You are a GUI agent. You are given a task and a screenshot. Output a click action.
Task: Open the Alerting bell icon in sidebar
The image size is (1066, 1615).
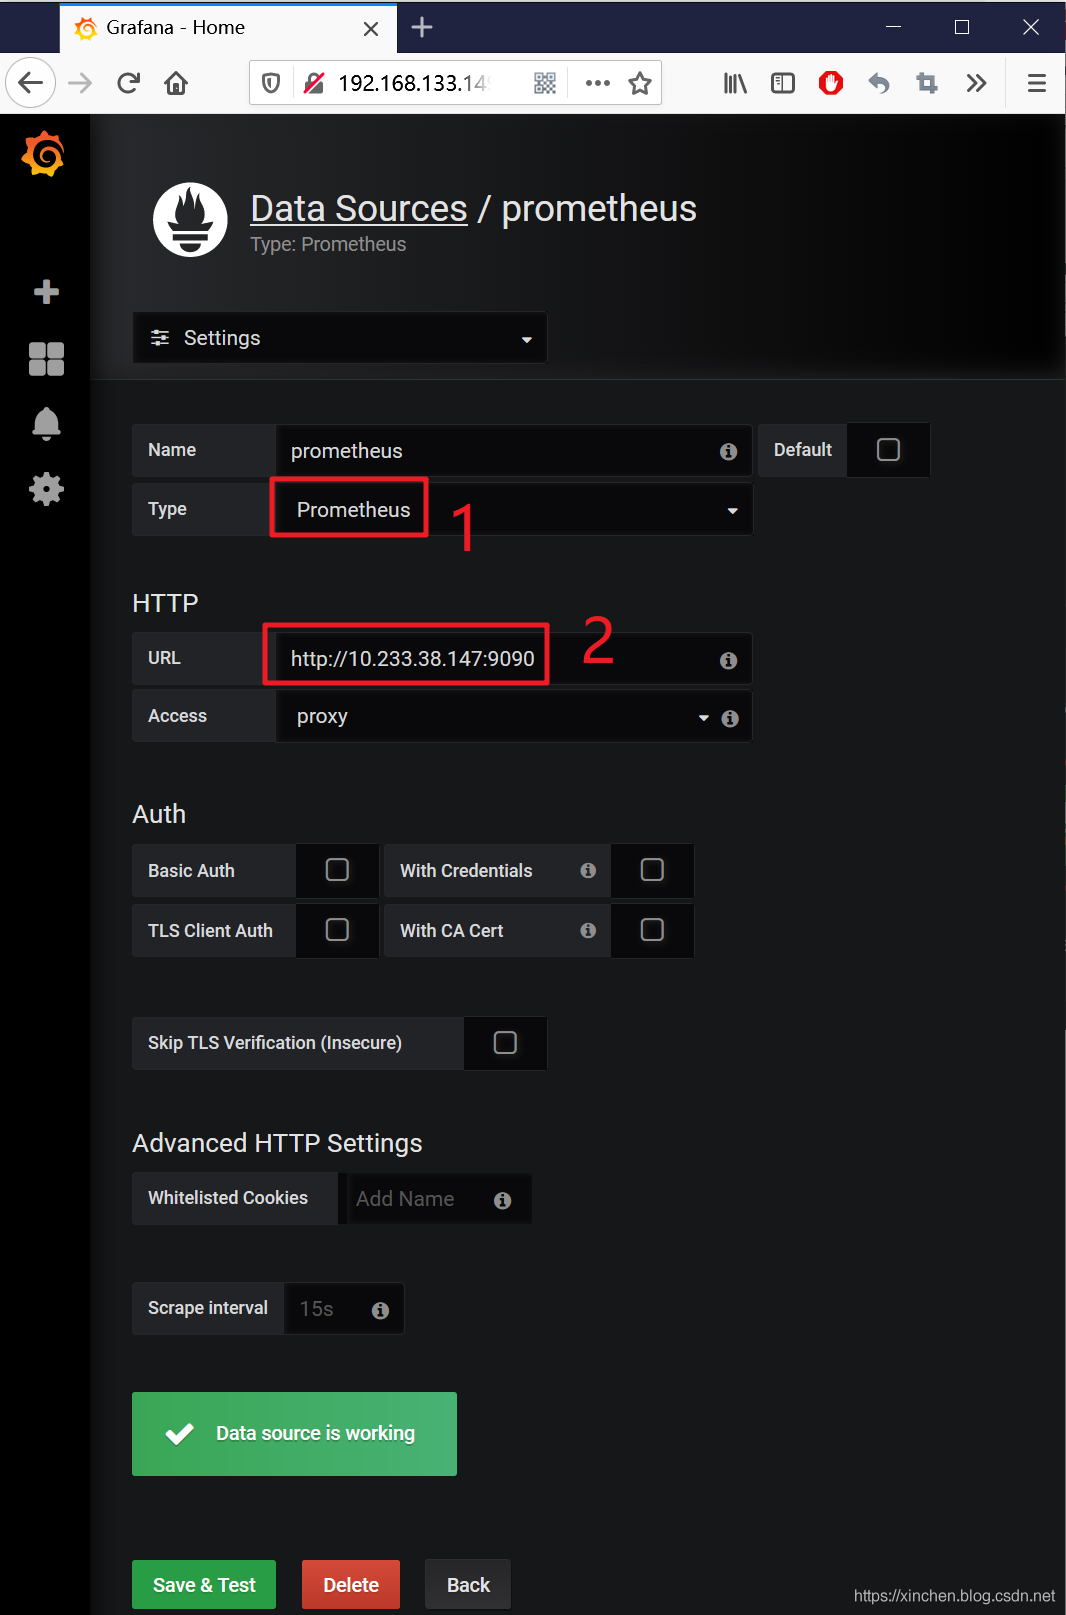pyautogui.click(x=46, y=424)
